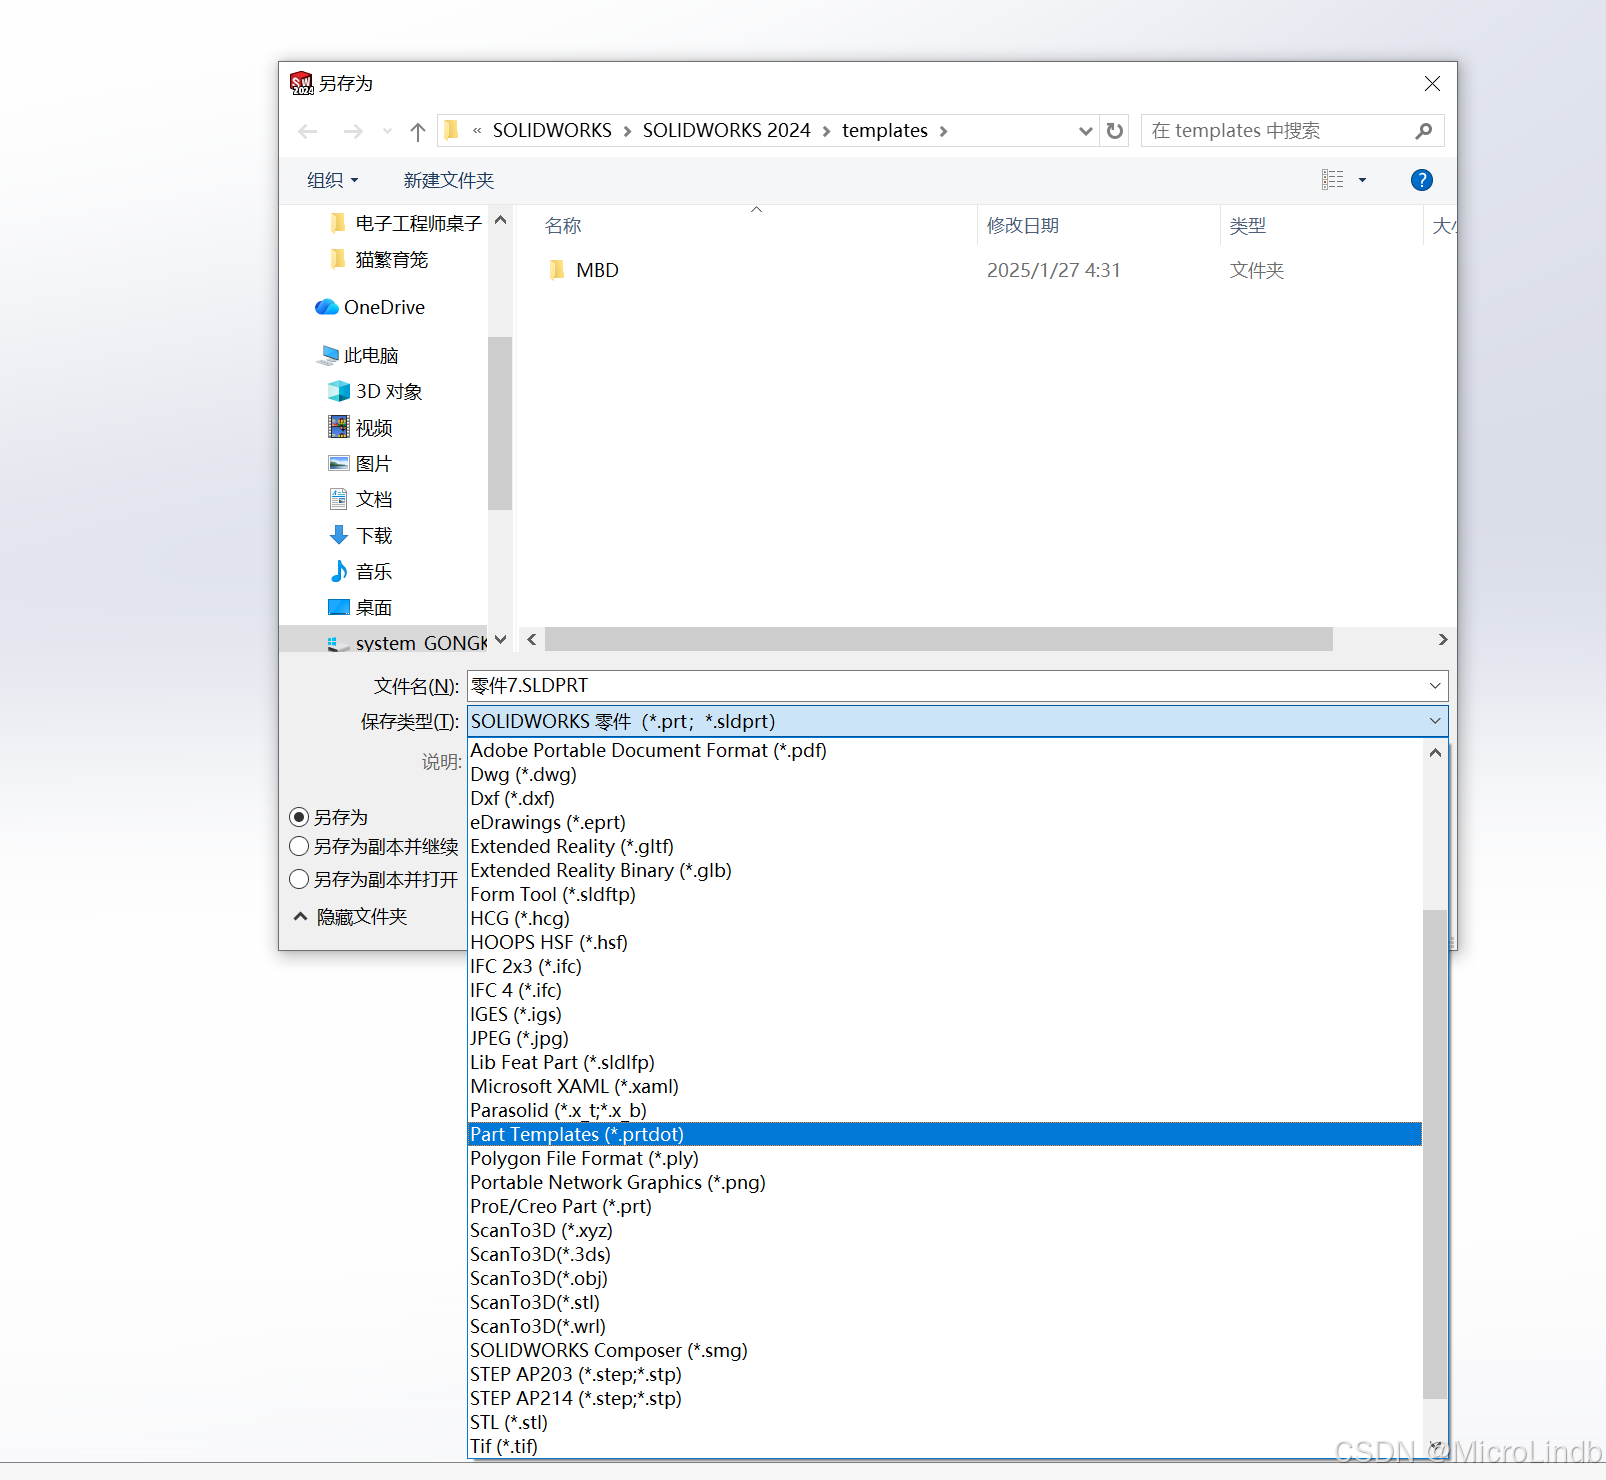Expand address bar history dropdown
The width and height of the screenshot is (1606, 1480).
click(x=1085, y=131)
